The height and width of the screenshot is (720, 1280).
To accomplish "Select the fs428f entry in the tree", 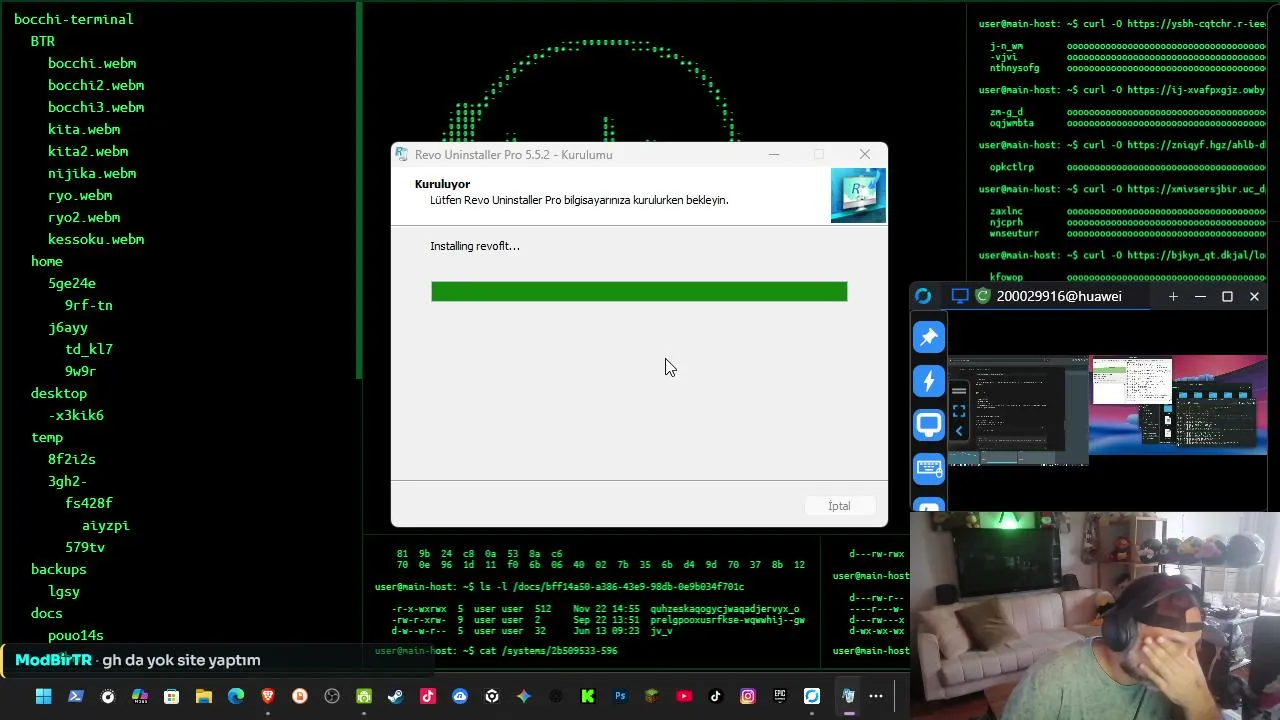I will (x=89, y=503).
